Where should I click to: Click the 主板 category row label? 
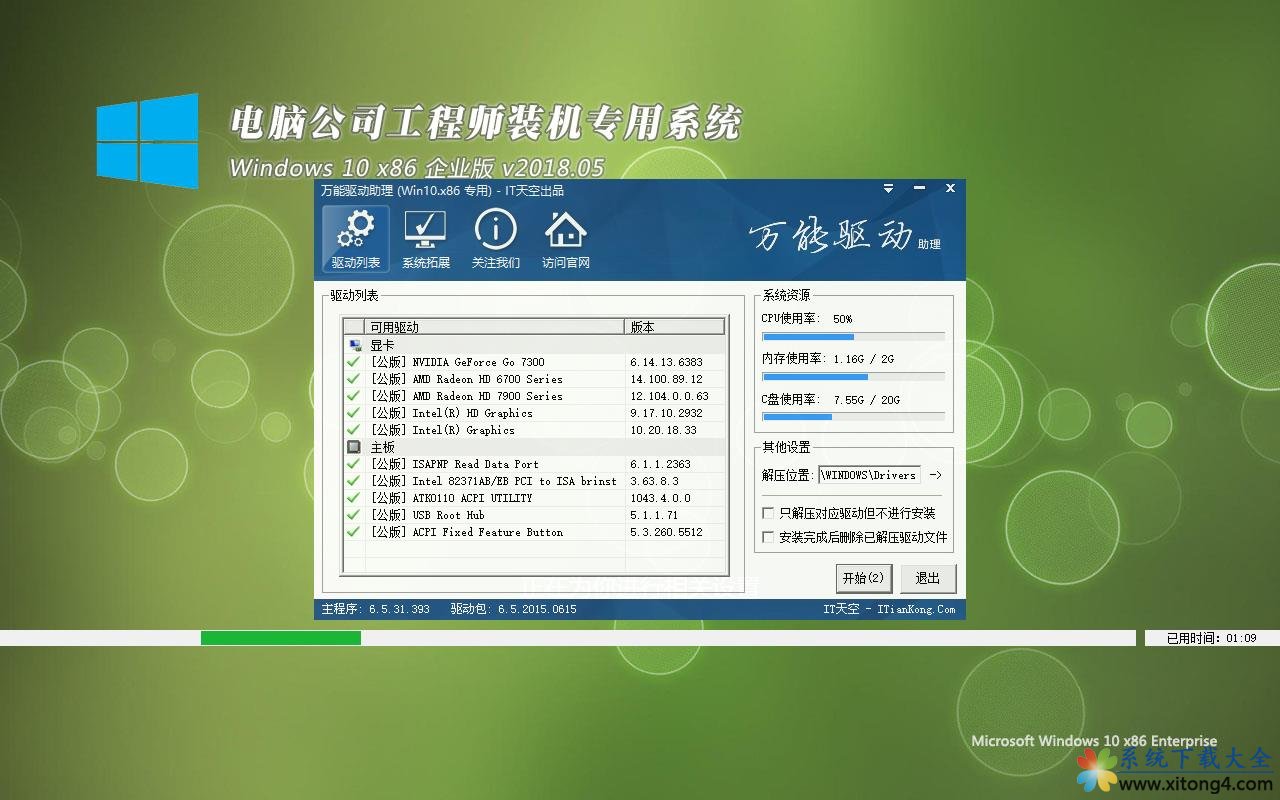click(x=382, y=447)
